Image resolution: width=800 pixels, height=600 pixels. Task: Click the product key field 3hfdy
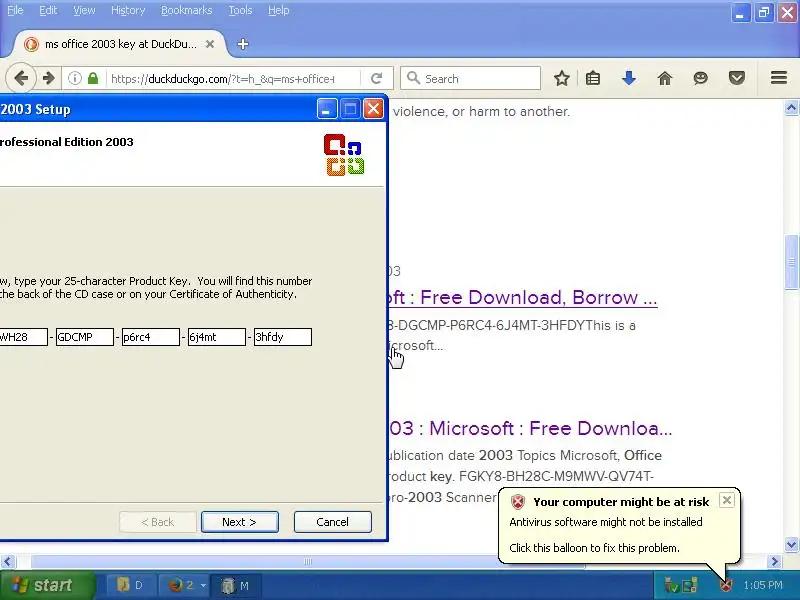pos(283,337)
